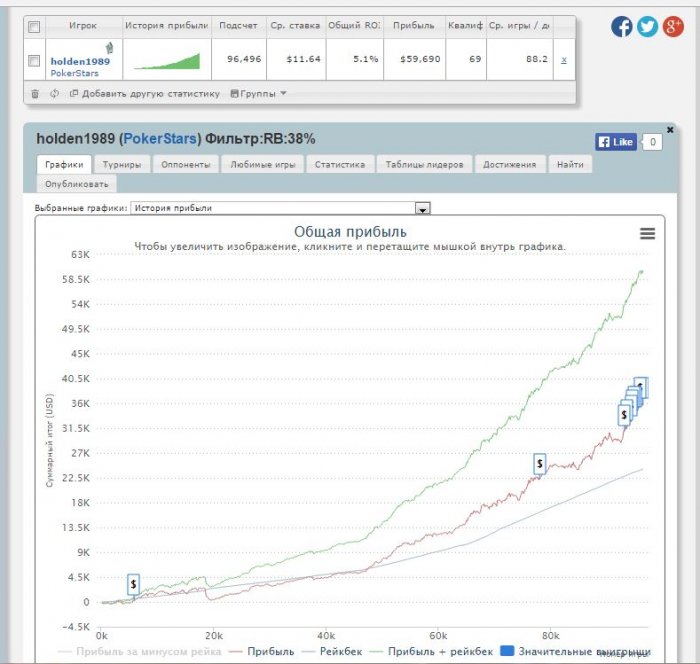Toggle the Значительные выигрыши legend entry
Viewport: 700px width, 664px height.
[x=575, y=651]
